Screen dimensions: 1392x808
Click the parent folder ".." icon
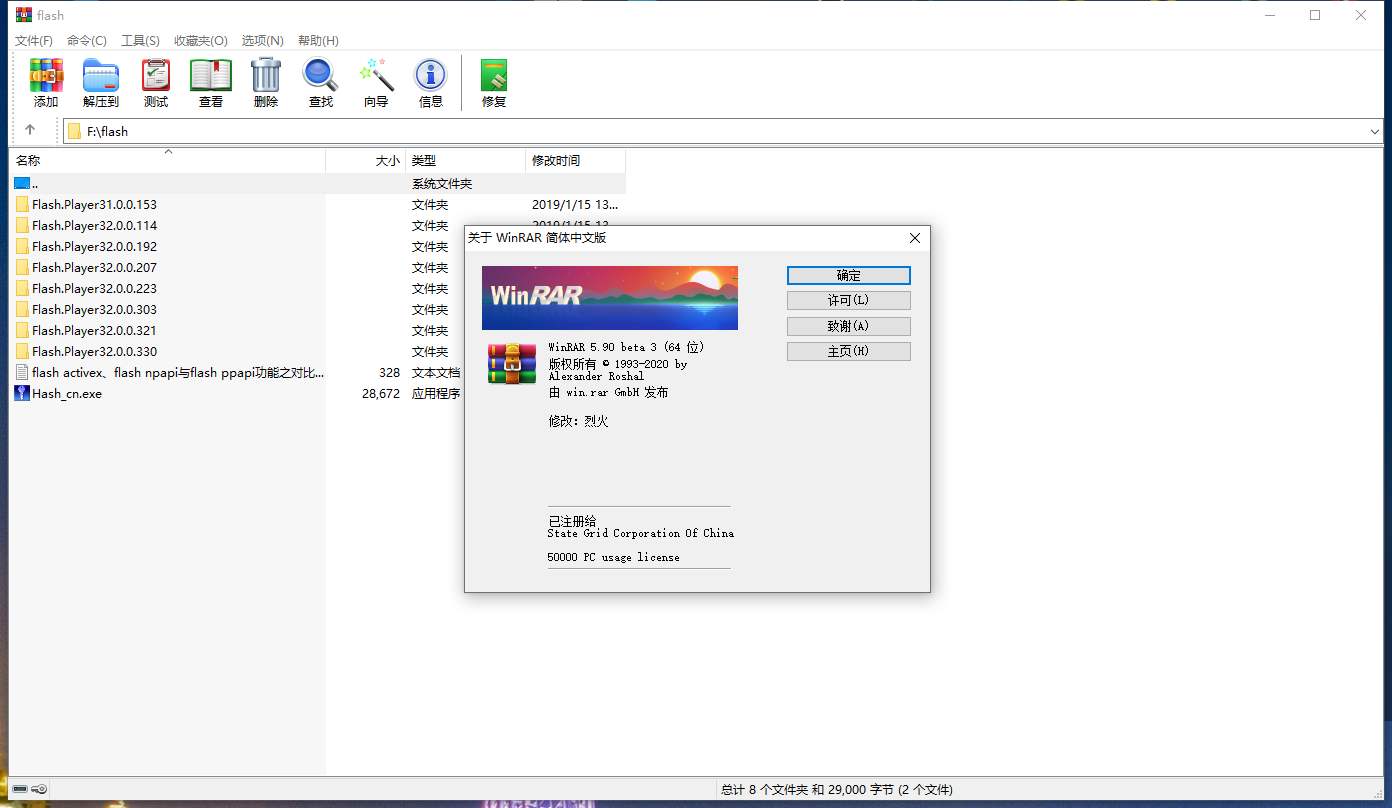[x=22, y=183]
